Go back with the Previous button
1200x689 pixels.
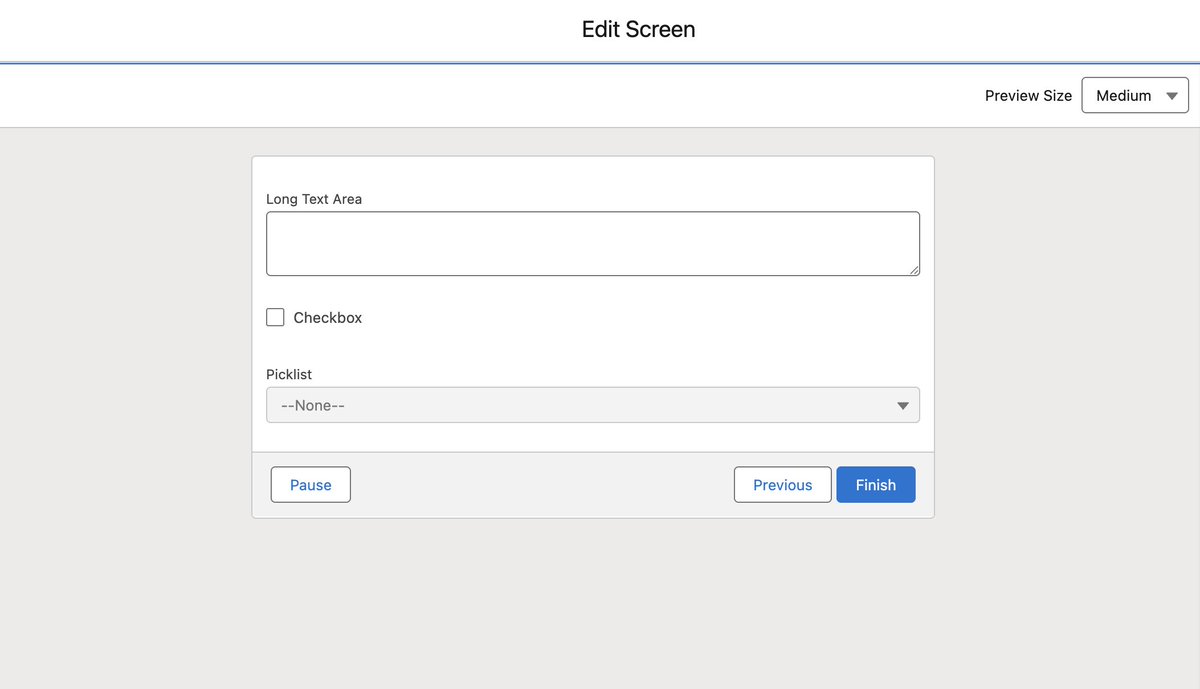[x=783, y=485]
